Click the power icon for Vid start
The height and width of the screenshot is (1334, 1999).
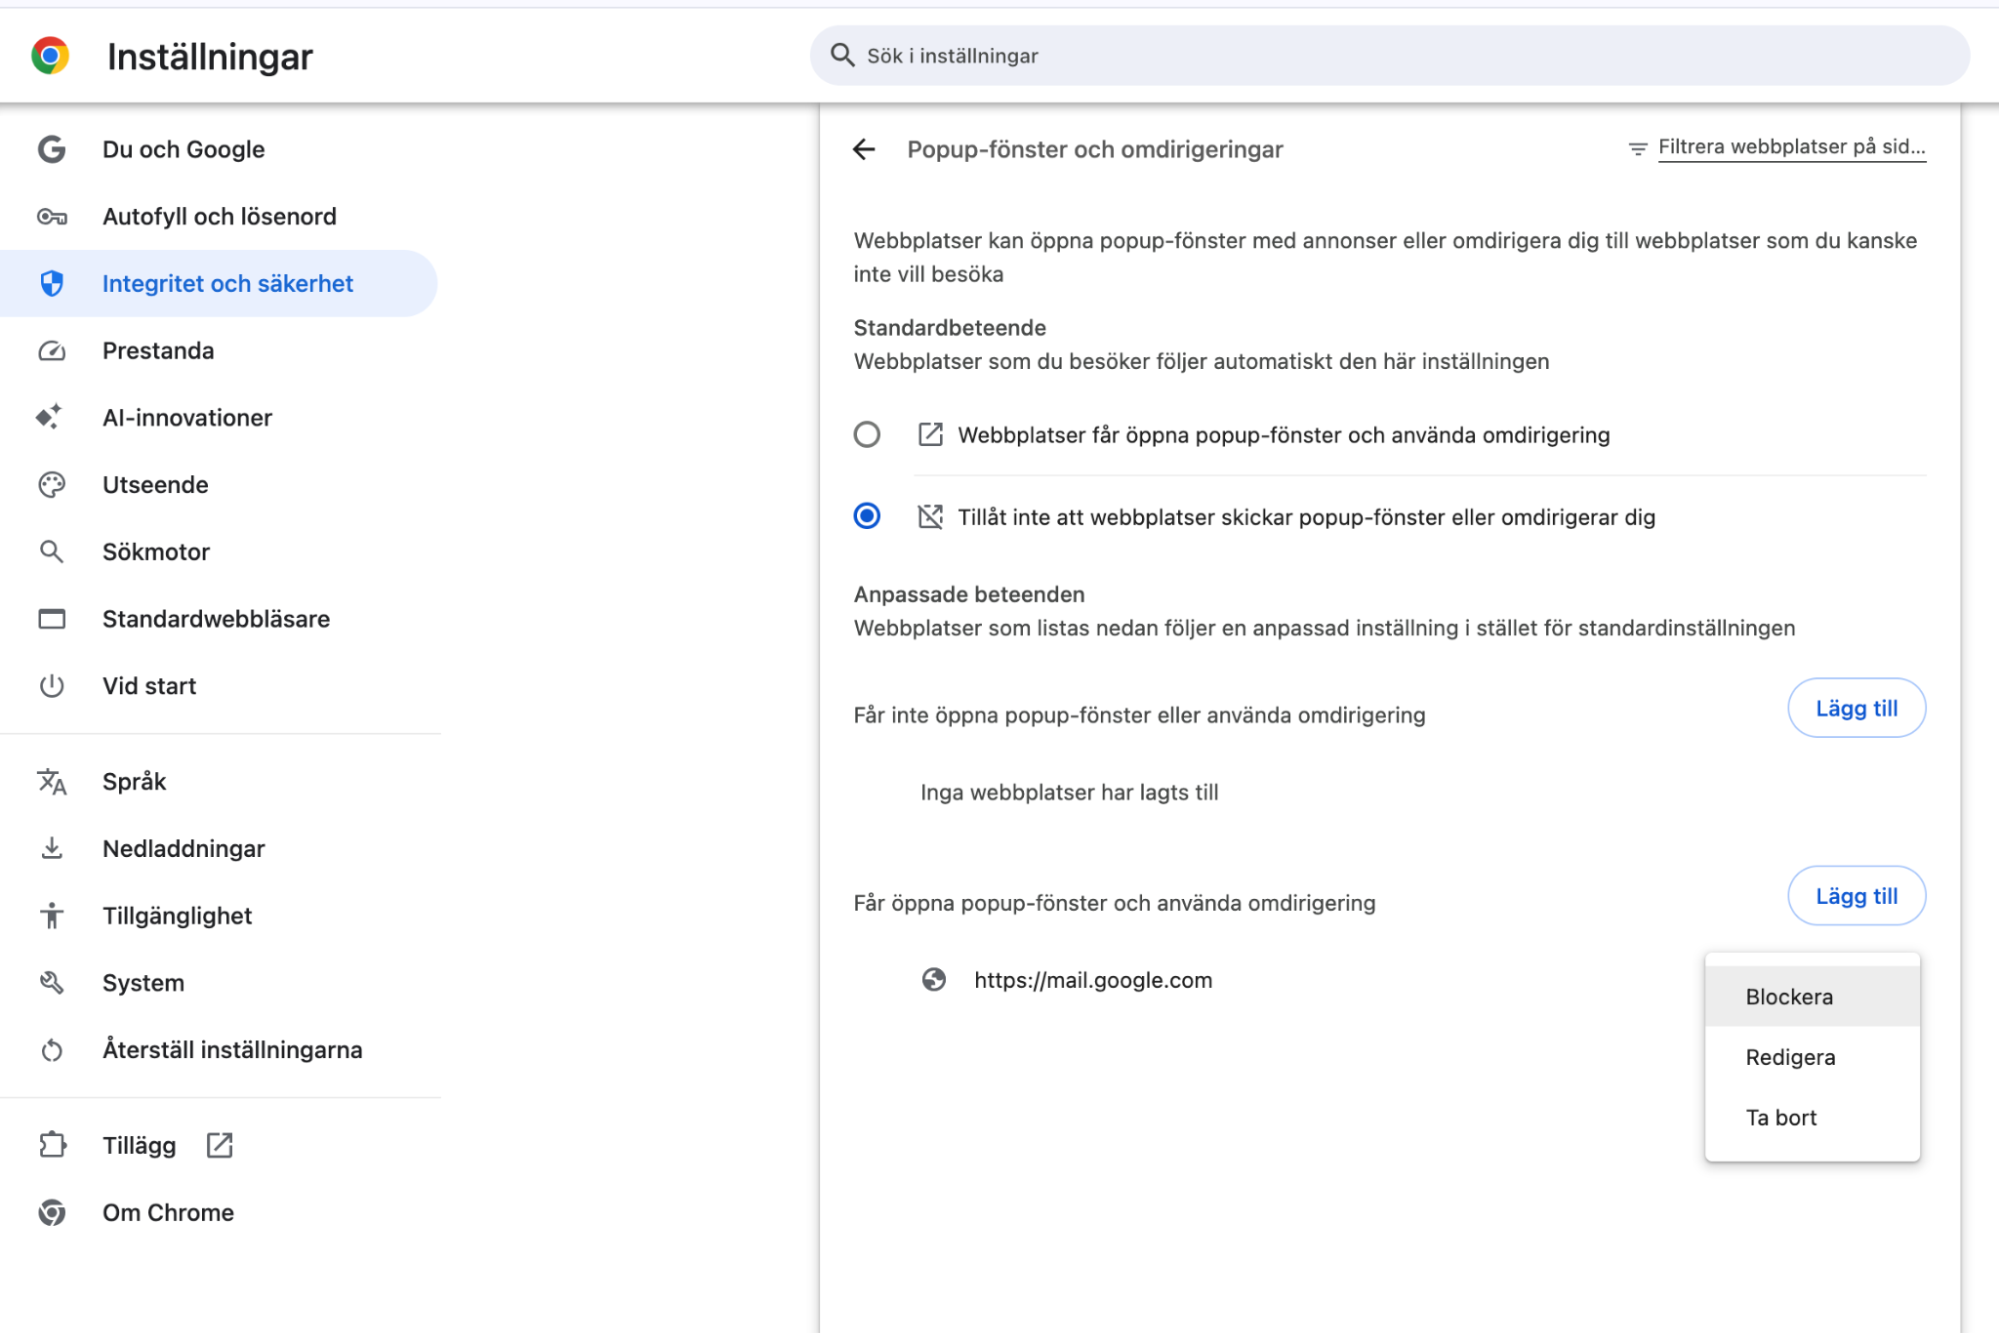(52, 686)
